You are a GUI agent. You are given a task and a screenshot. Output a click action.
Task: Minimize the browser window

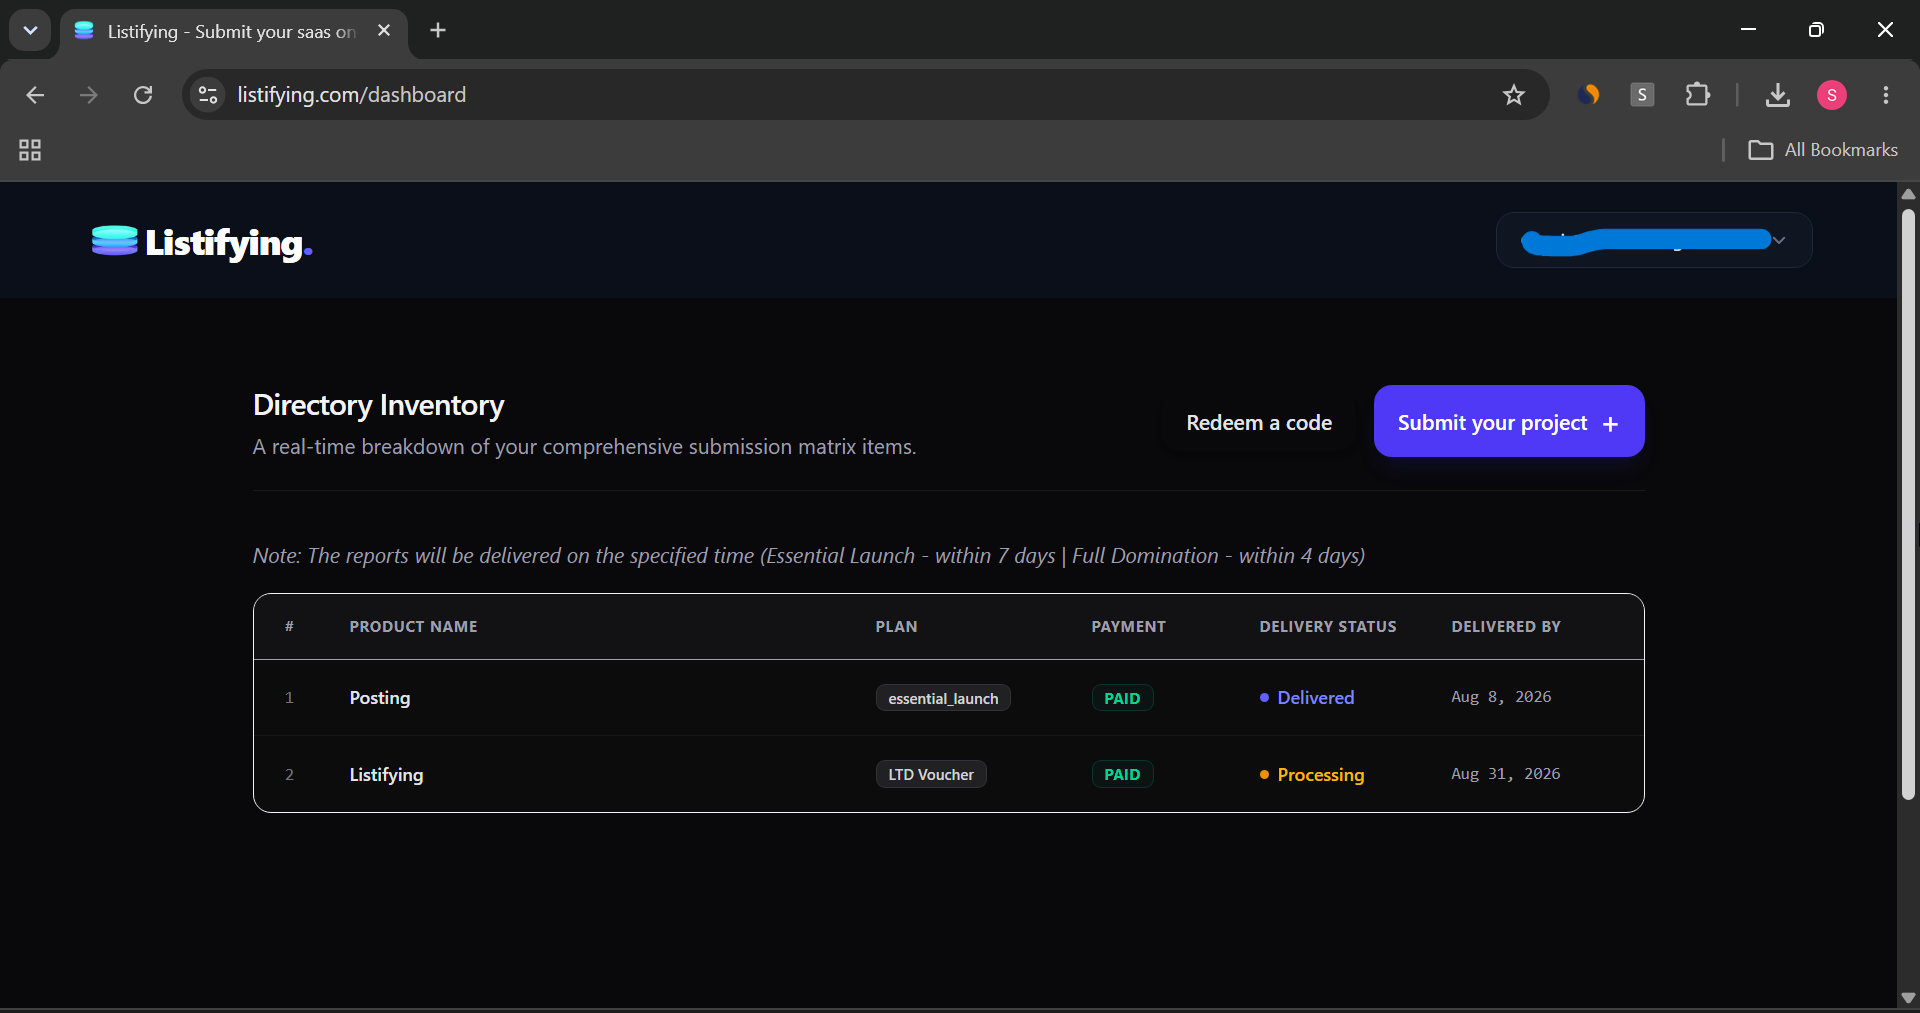coord(1748,30)
